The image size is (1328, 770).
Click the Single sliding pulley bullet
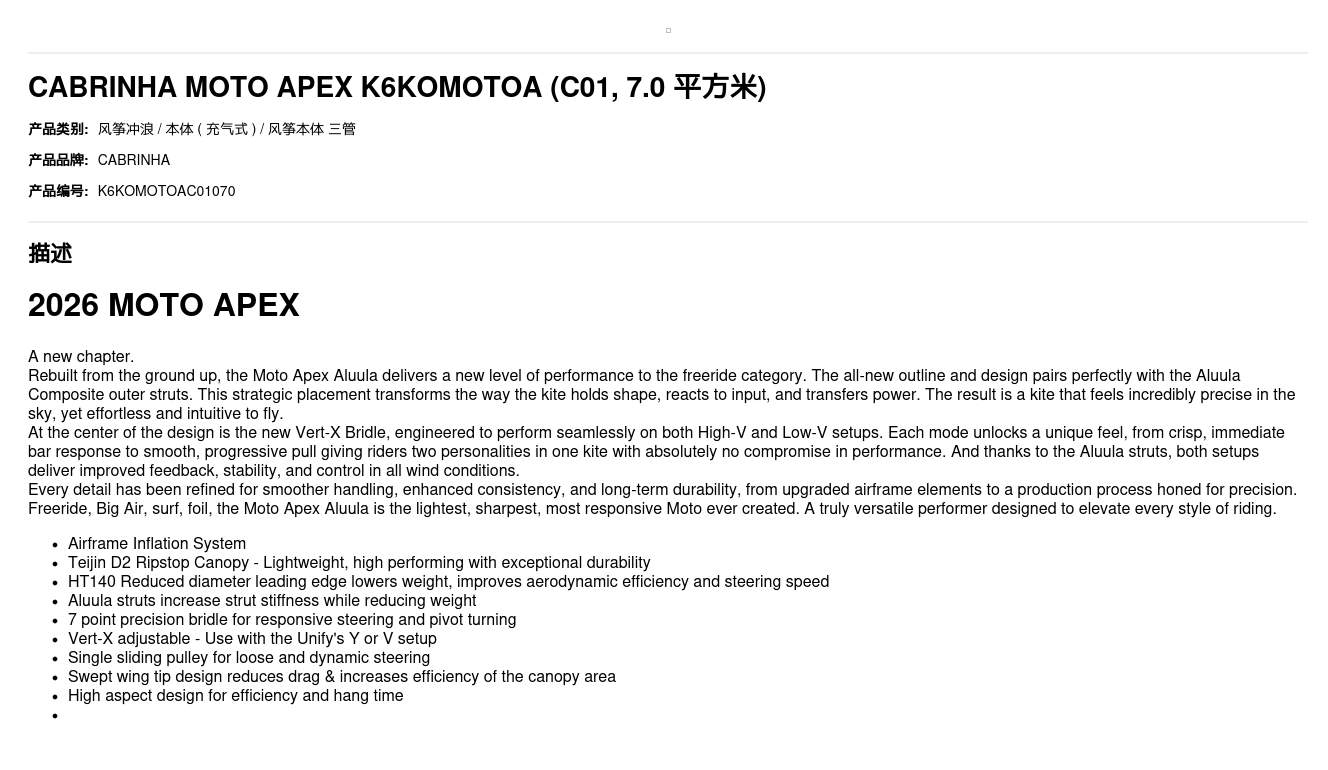(x=249, y=658)
